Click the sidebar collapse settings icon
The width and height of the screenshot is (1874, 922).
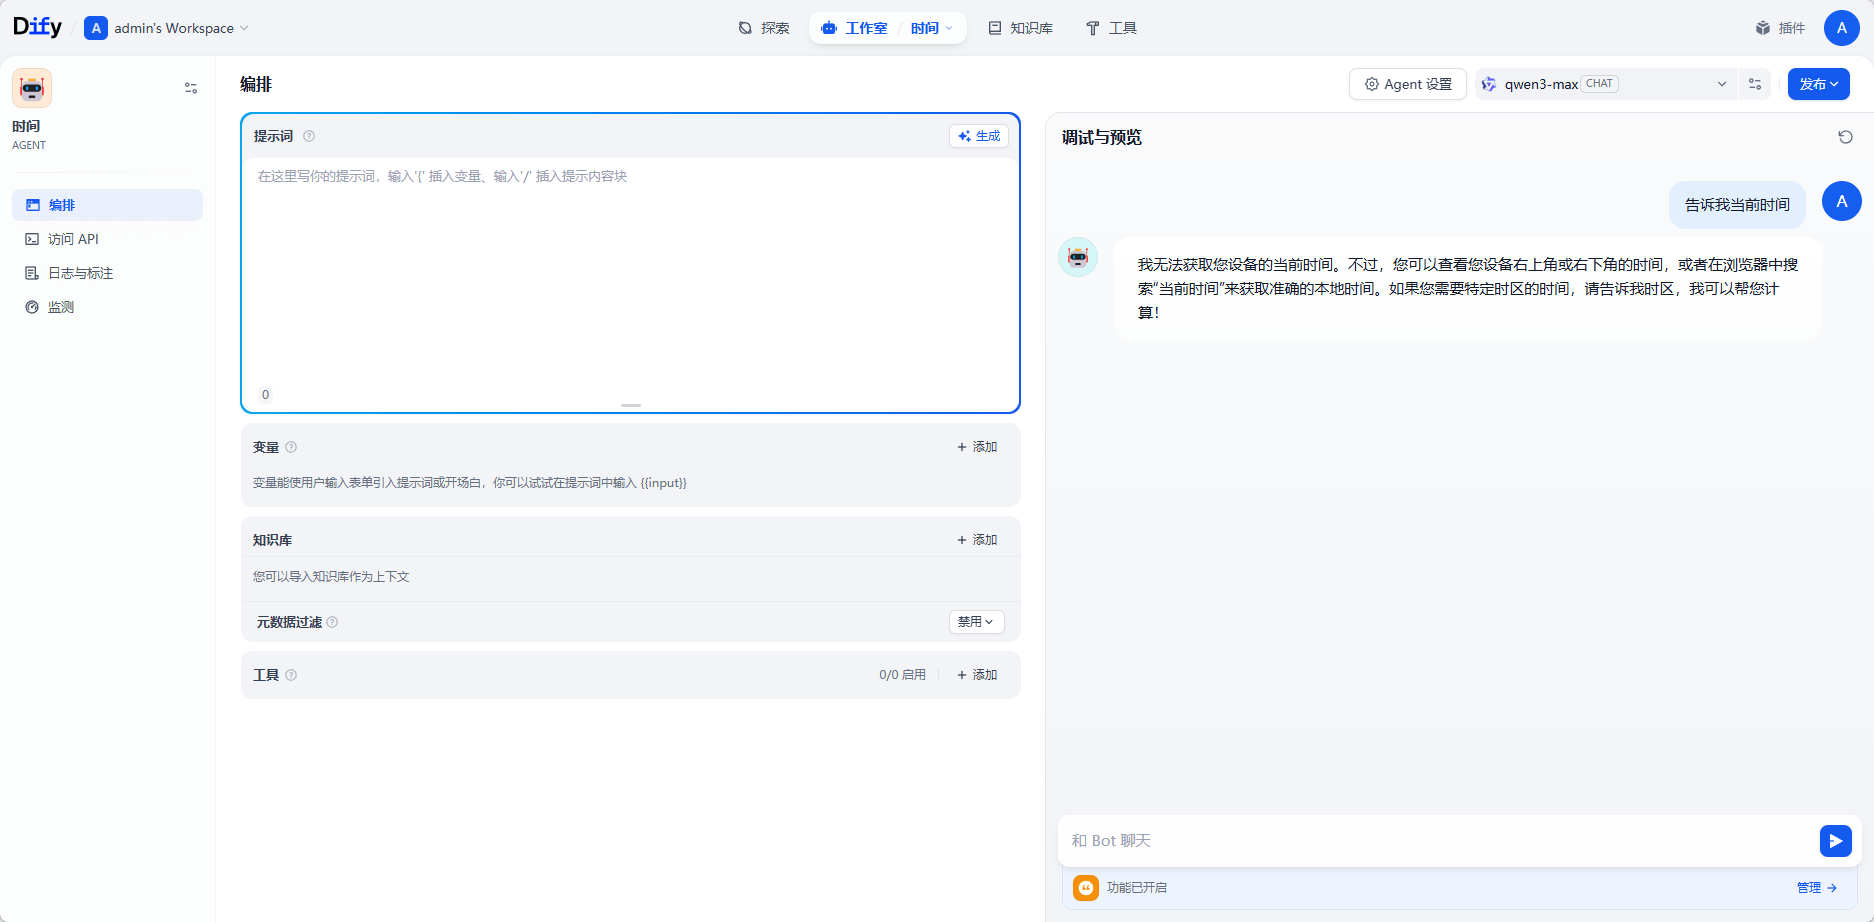click(191, 88)
